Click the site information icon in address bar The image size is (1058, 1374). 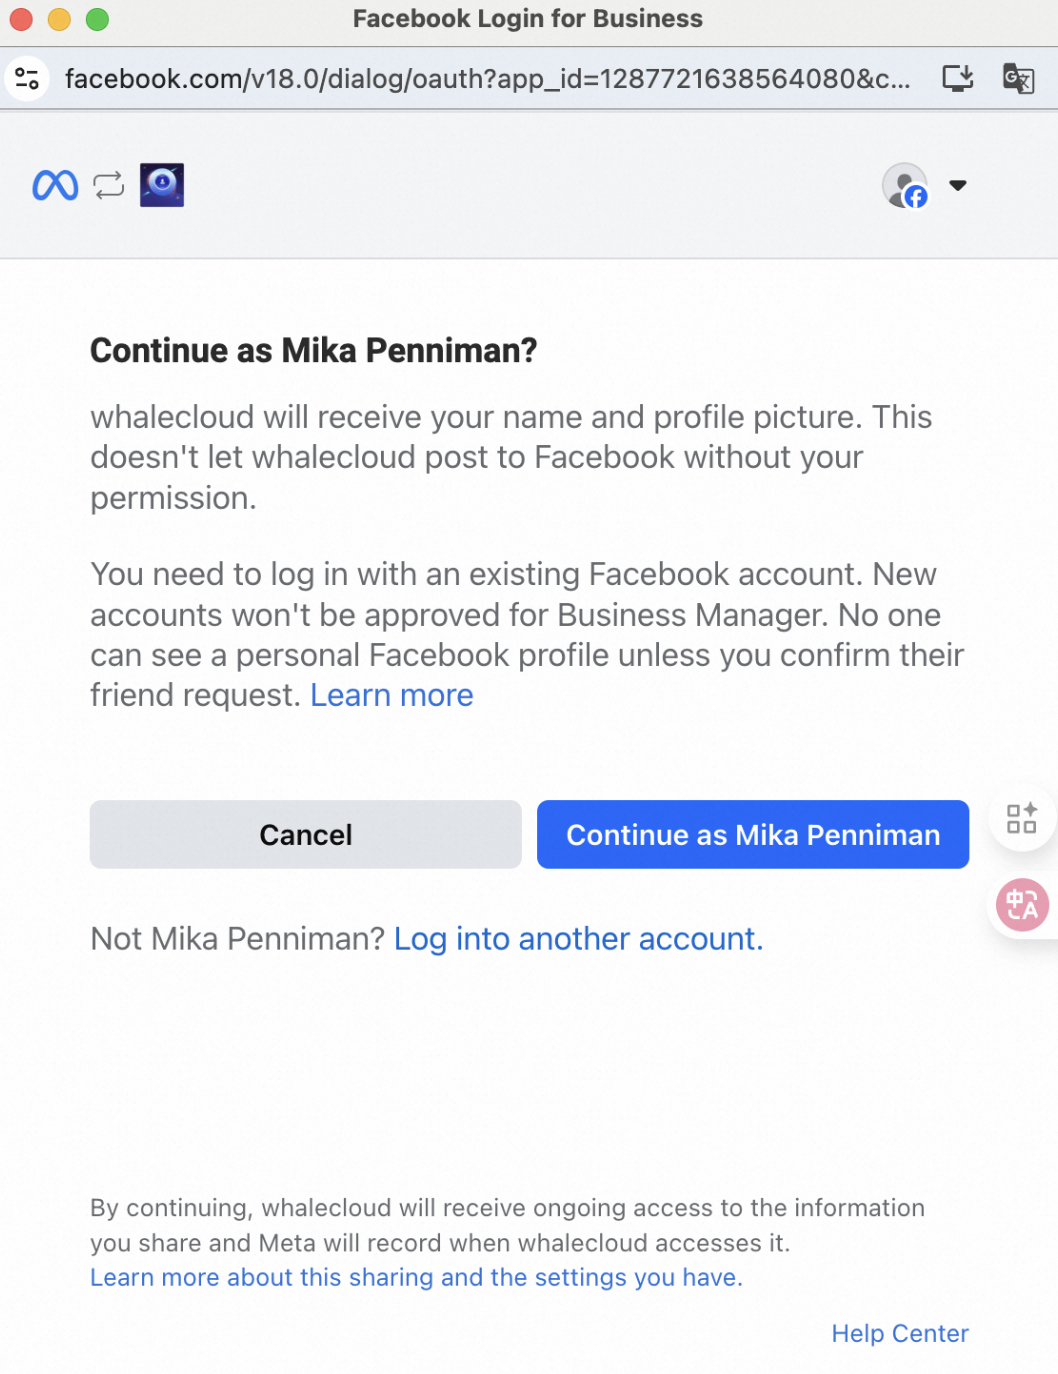[27, 78]
